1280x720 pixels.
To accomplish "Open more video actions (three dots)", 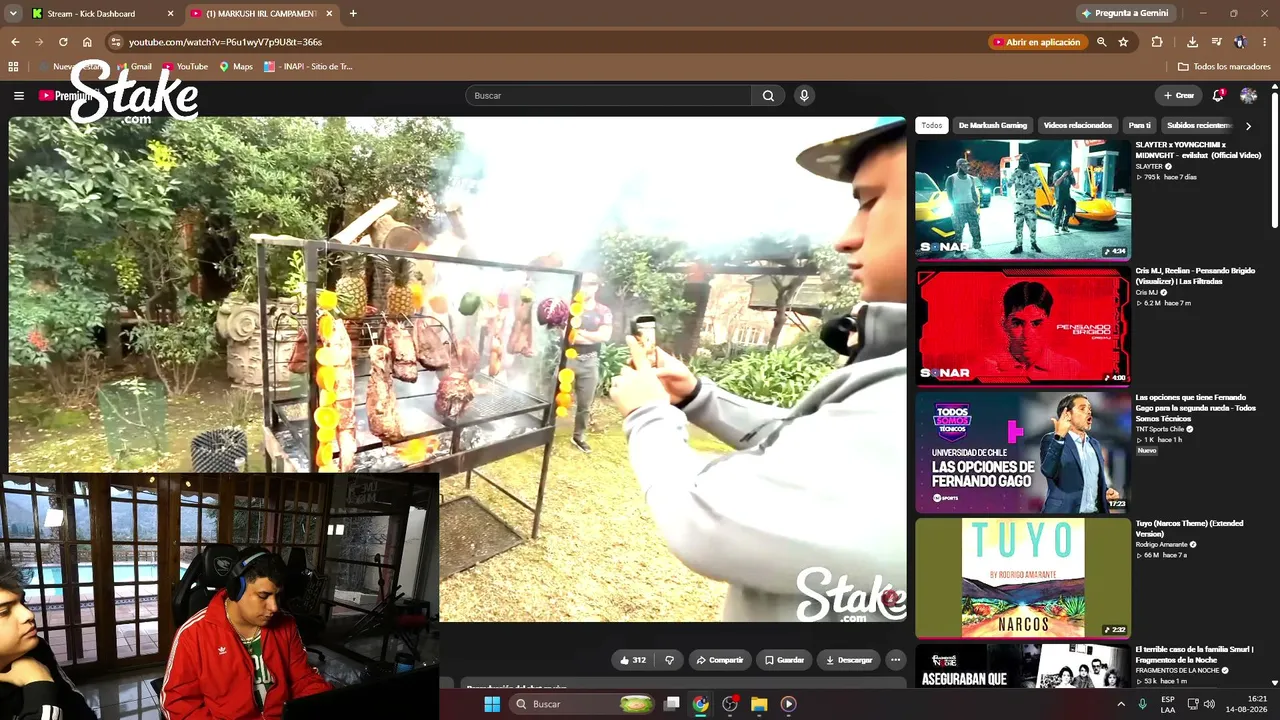I will pos(896,660).
